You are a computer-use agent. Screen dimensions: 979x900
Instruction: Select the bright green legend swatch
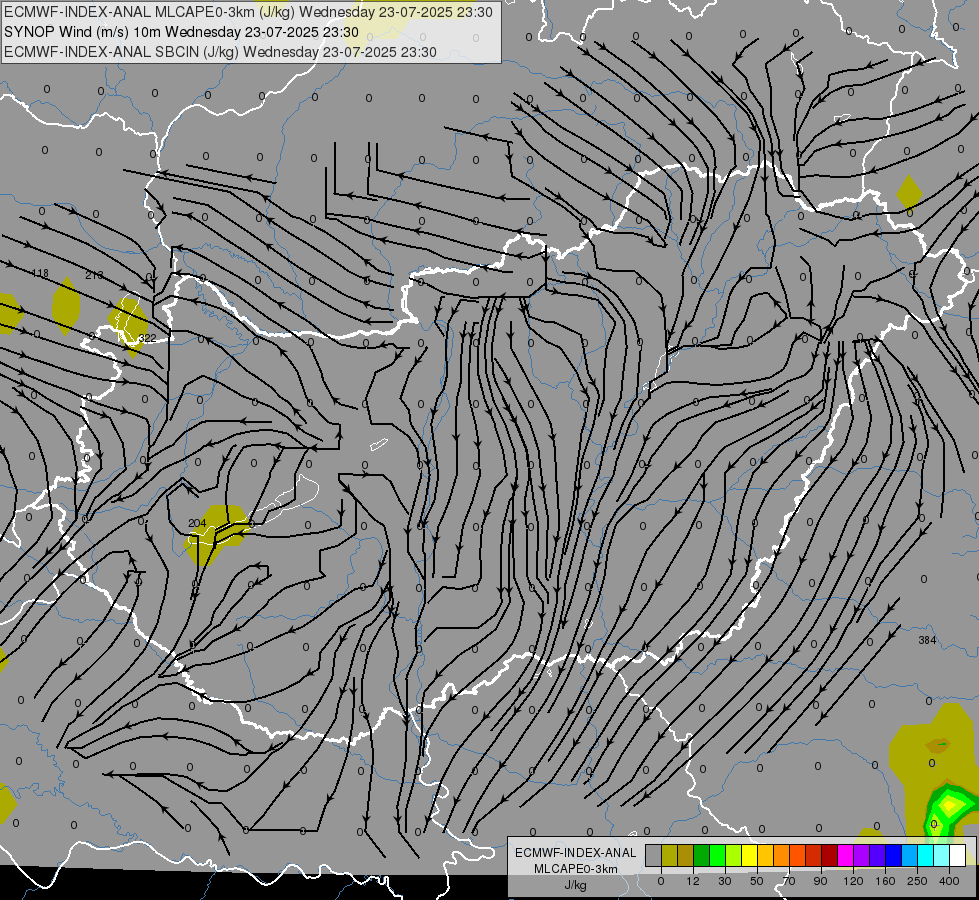(x=717, y=855)
